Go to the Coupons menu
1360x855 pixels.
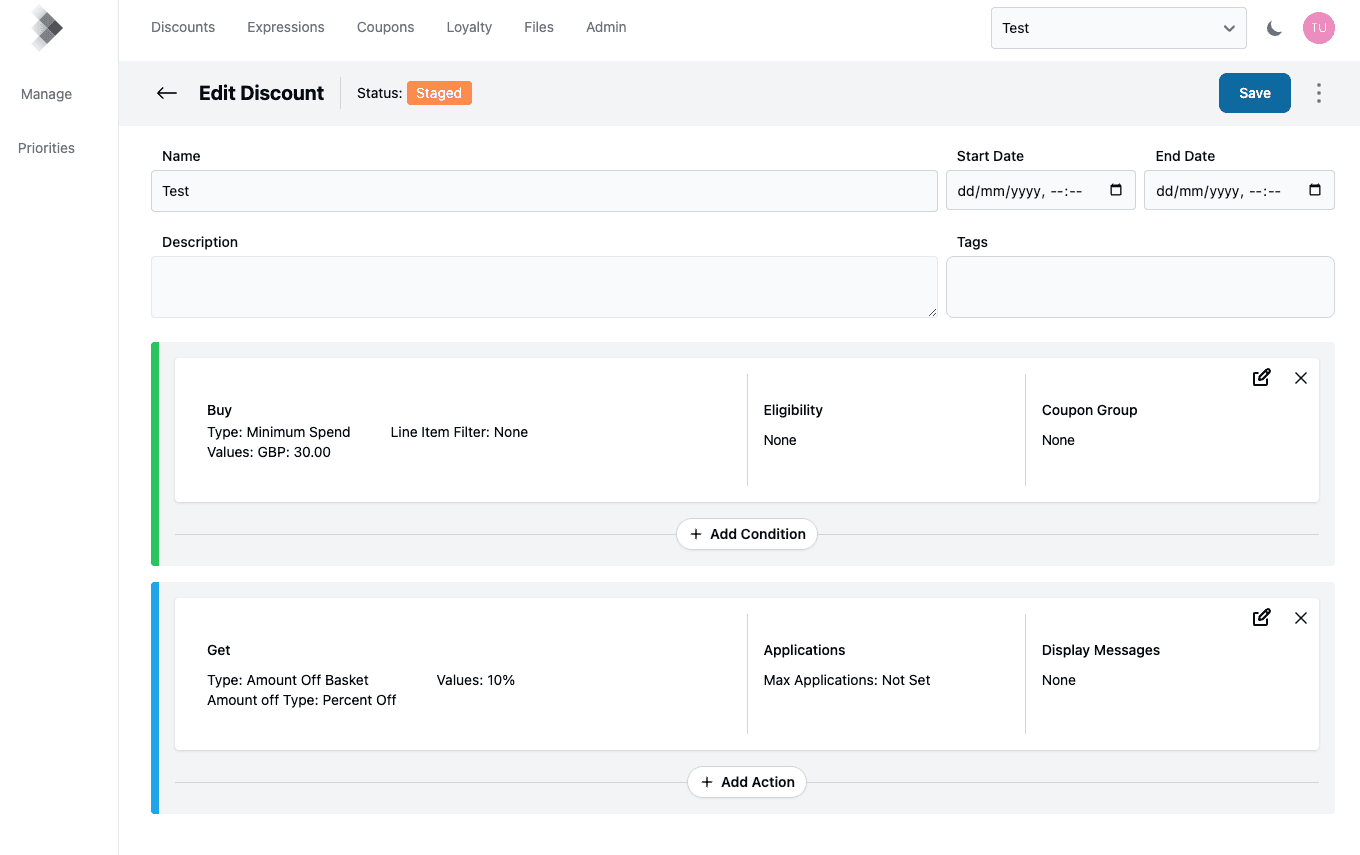click(x=385, y=27)
